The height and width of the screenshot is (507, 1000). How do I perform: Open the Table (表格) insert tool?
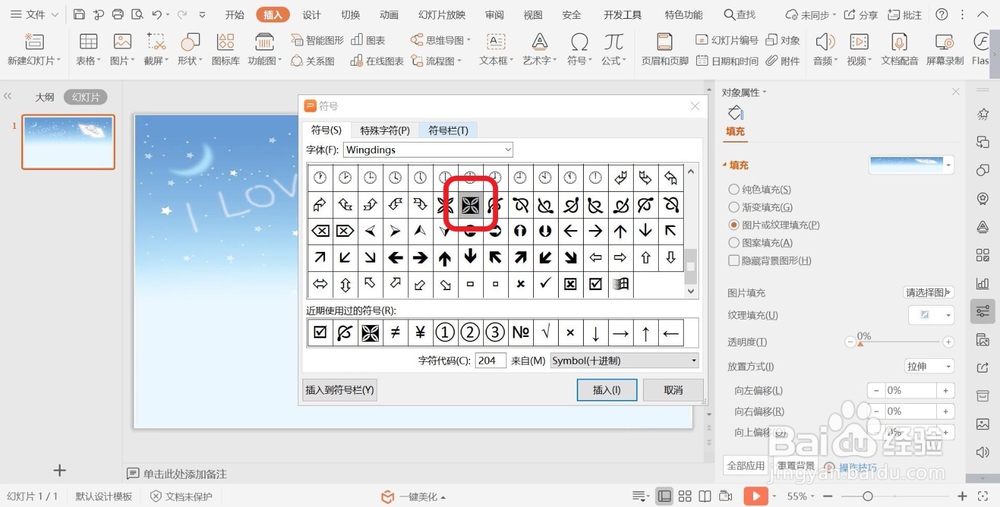point(88,42)
